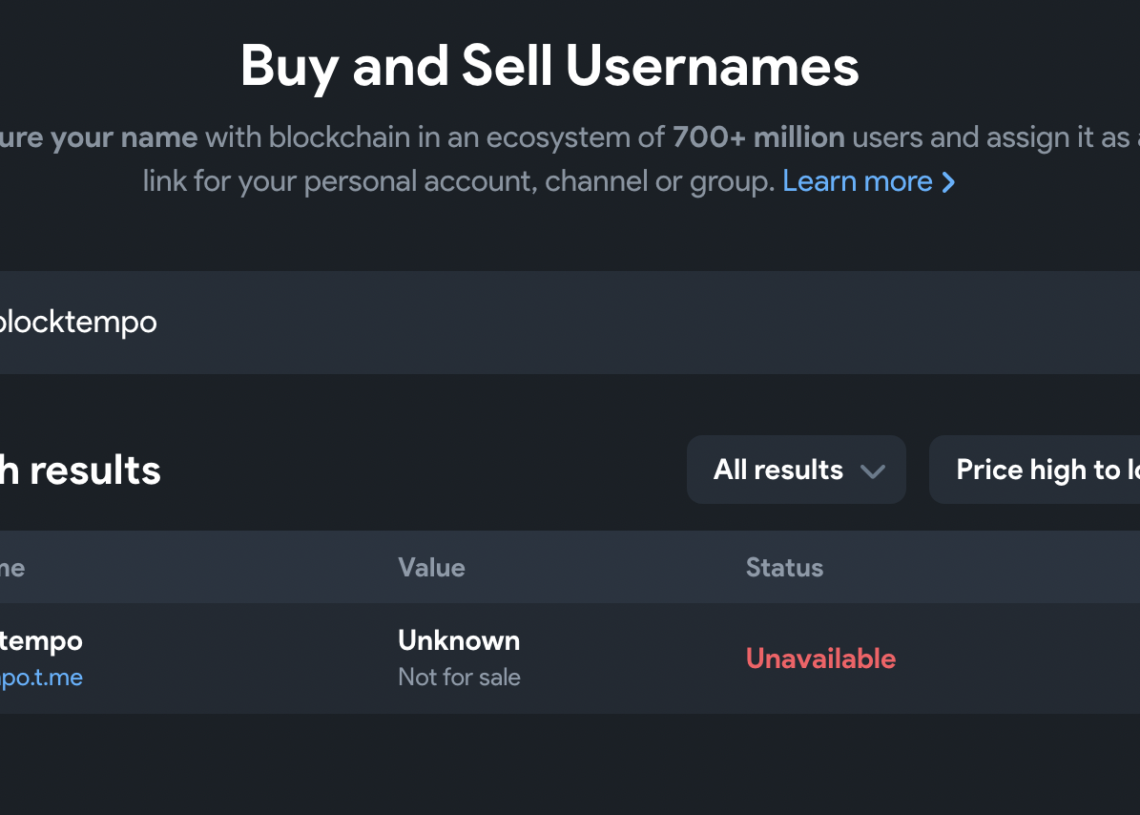Toggle the blocktempo result row selection
Screen dimensions: 1140x815
400,658
